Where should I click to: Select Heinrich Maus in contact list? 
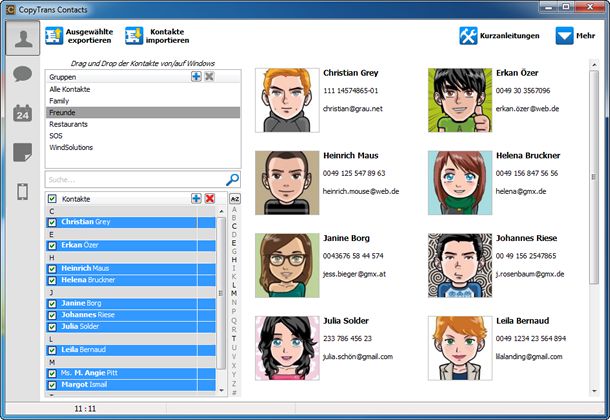click(131, 268)
